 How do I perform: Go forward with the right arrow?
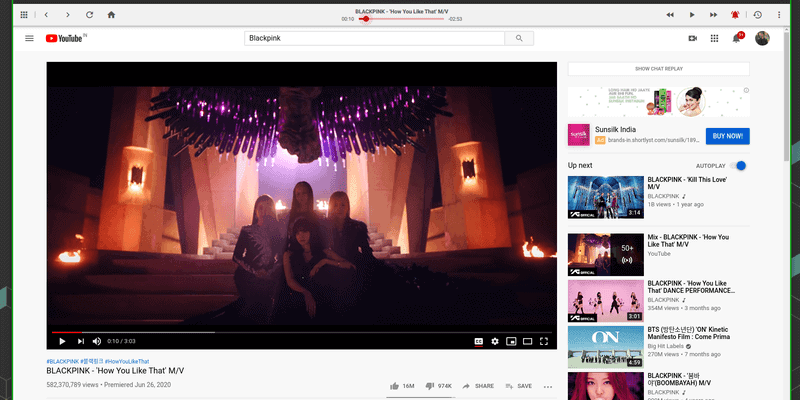click(x=67, y=15)
